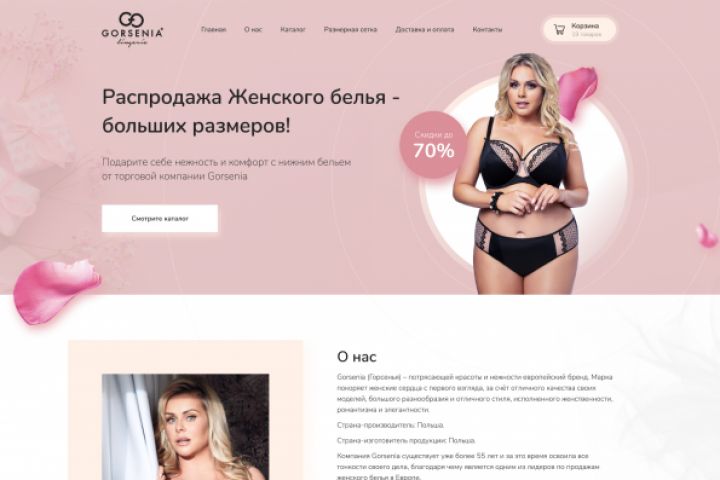Open the Контакты menu link

(487, 29)
